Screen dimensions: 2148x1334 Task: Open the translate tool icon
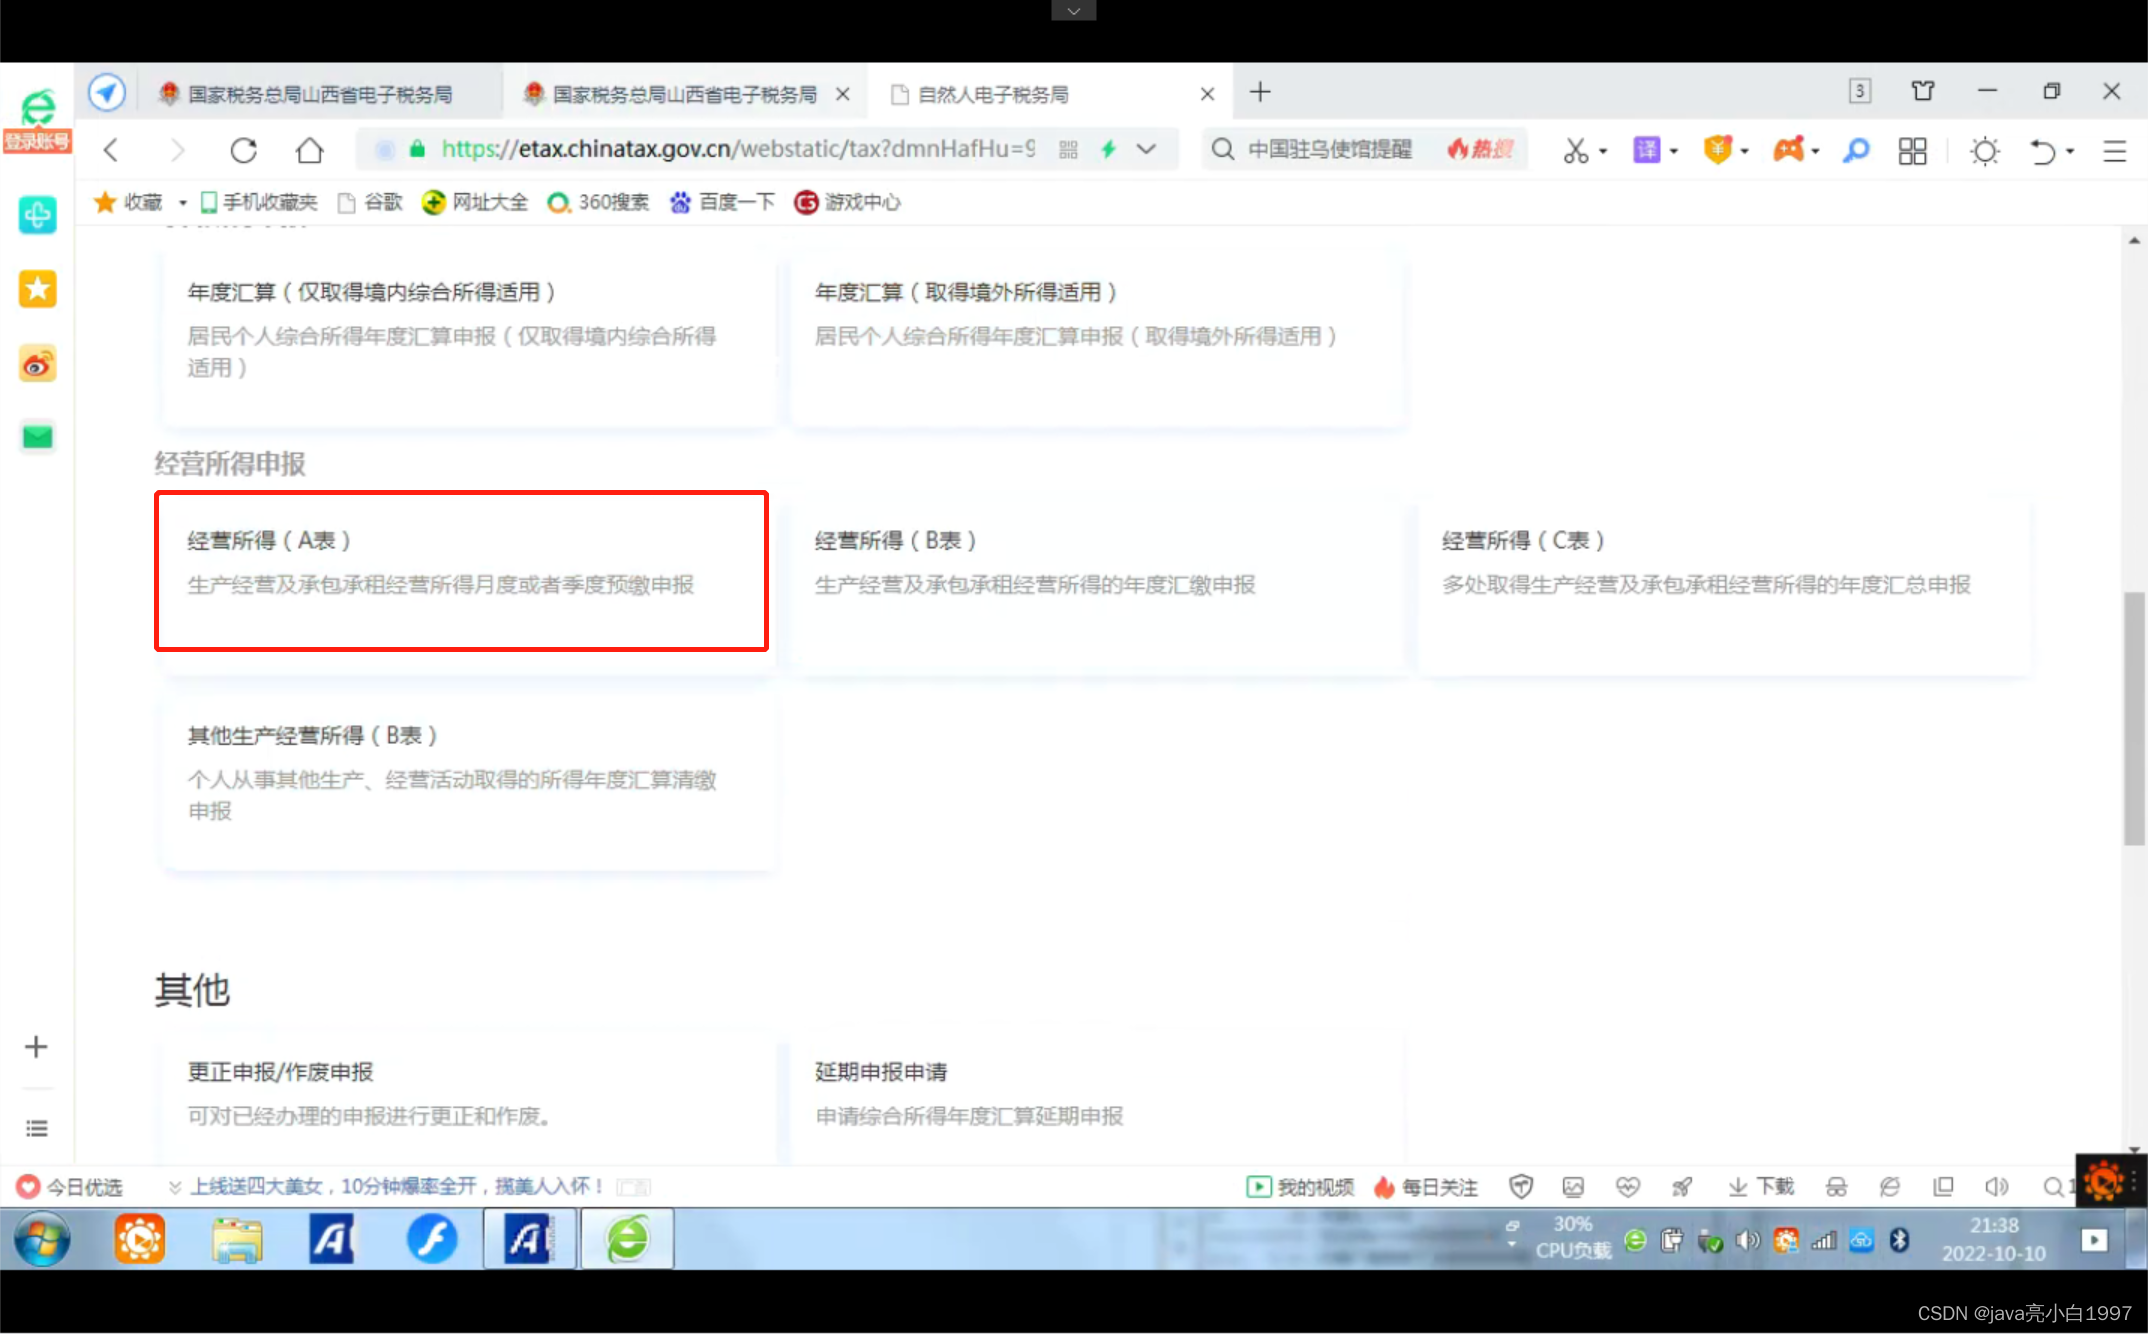(1648, 150)
